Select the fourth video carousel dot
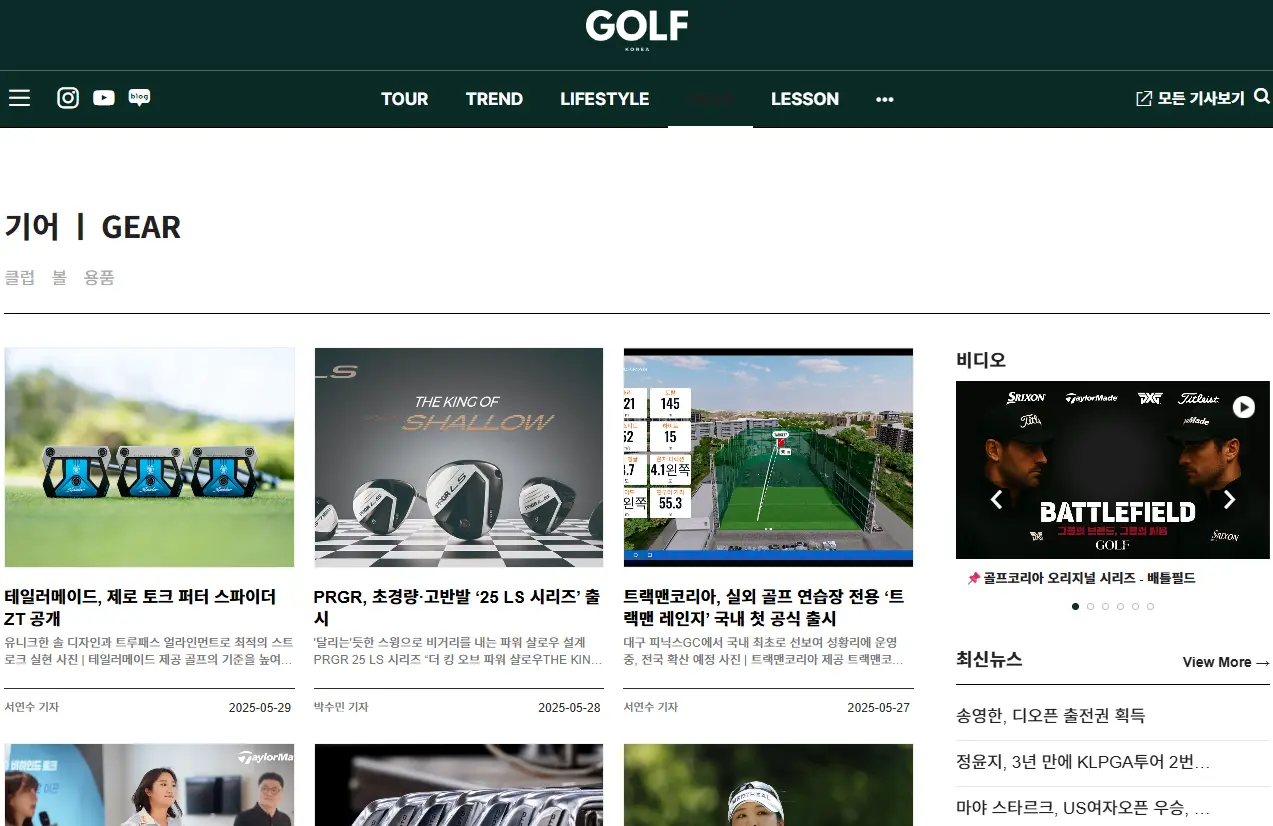The width and height of the screenshot is (1273, 826). 1121,606
